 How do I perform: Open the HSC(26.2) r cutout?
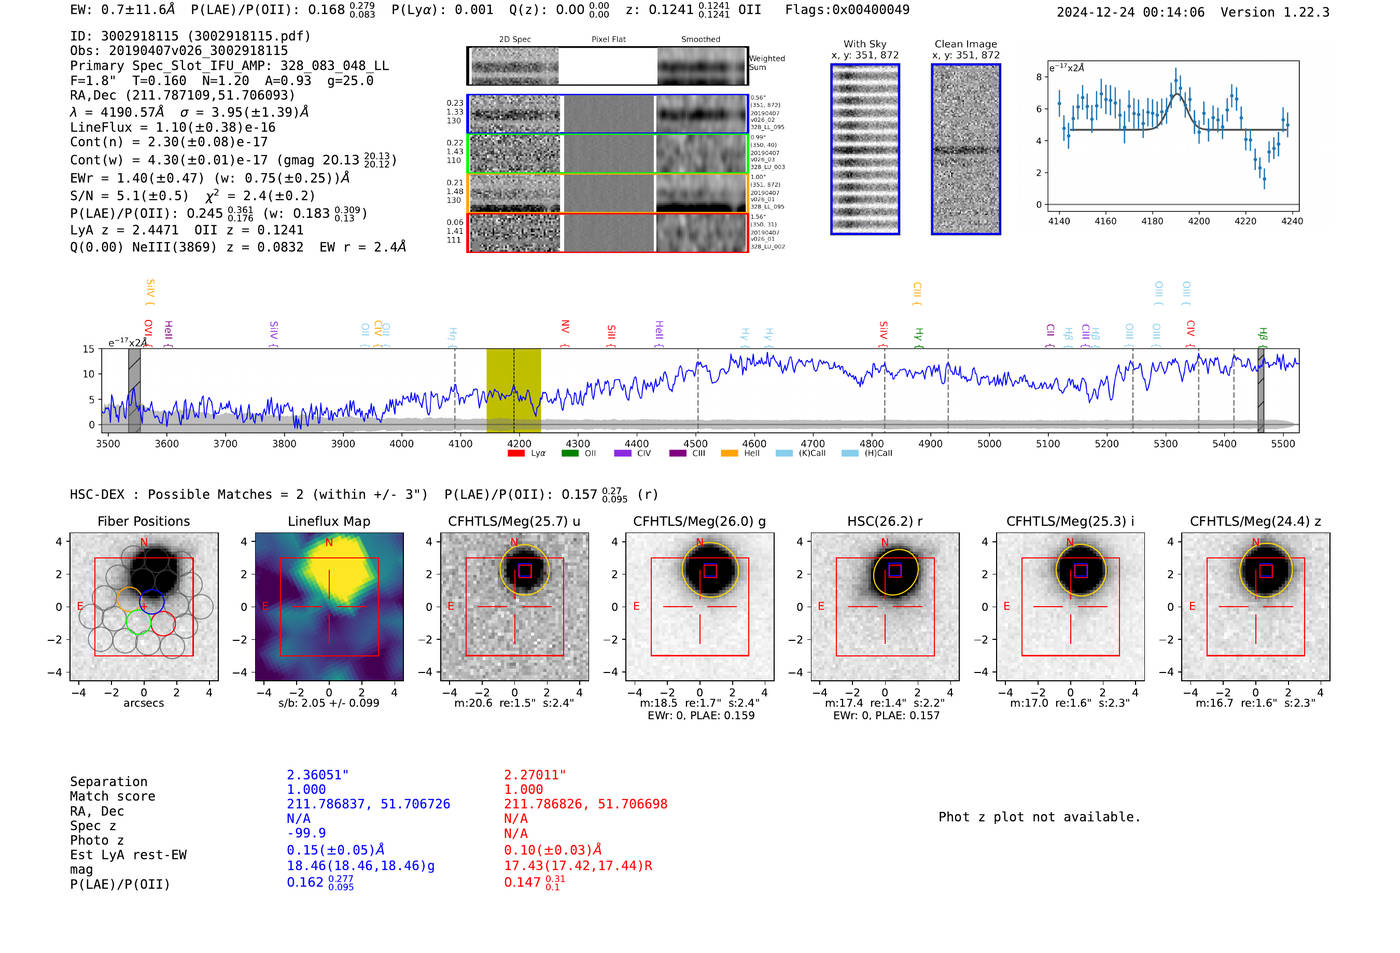tap(885, 606)
